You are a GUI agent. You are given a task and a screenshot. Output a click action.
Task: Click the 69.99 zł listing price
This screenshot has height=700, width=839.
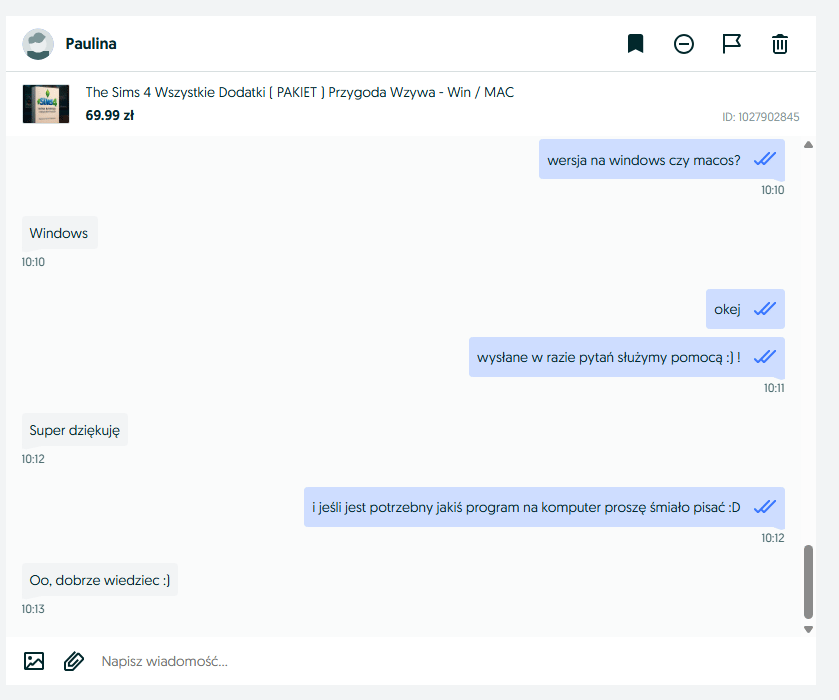click(110, 115)
